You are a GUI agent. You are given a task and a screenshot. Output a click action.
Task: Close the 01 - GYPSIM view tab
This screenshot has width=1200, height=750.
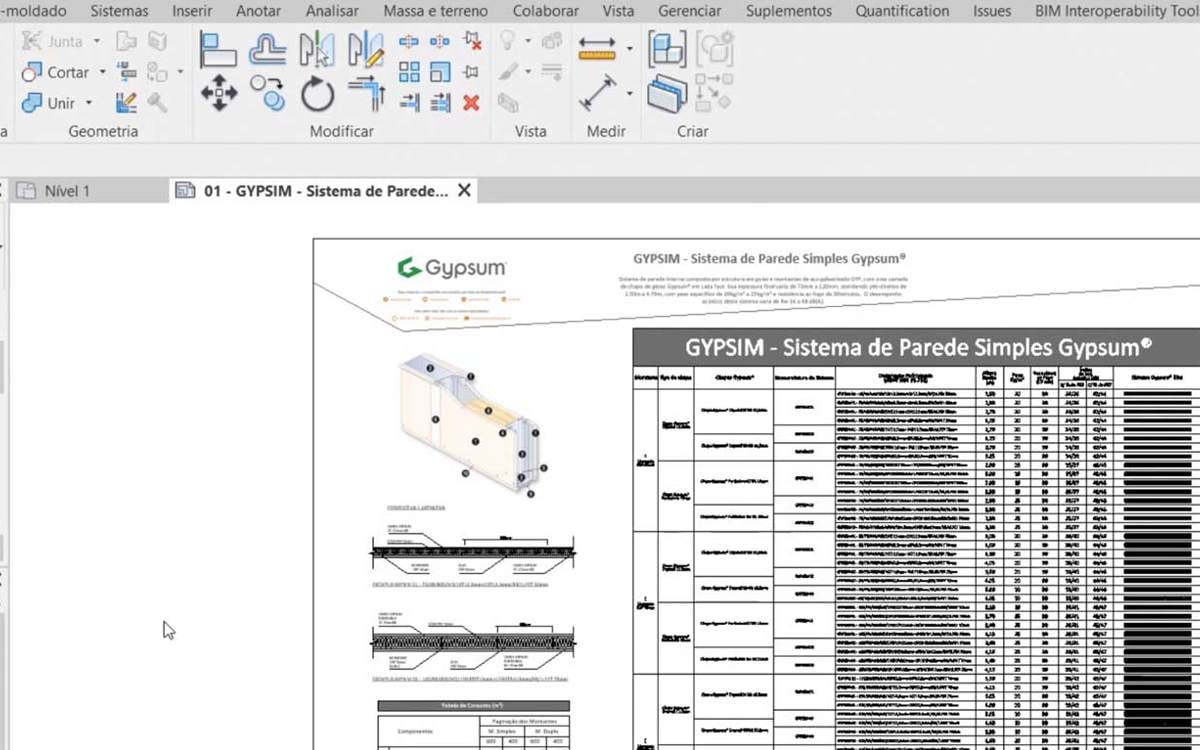[464, 190]
